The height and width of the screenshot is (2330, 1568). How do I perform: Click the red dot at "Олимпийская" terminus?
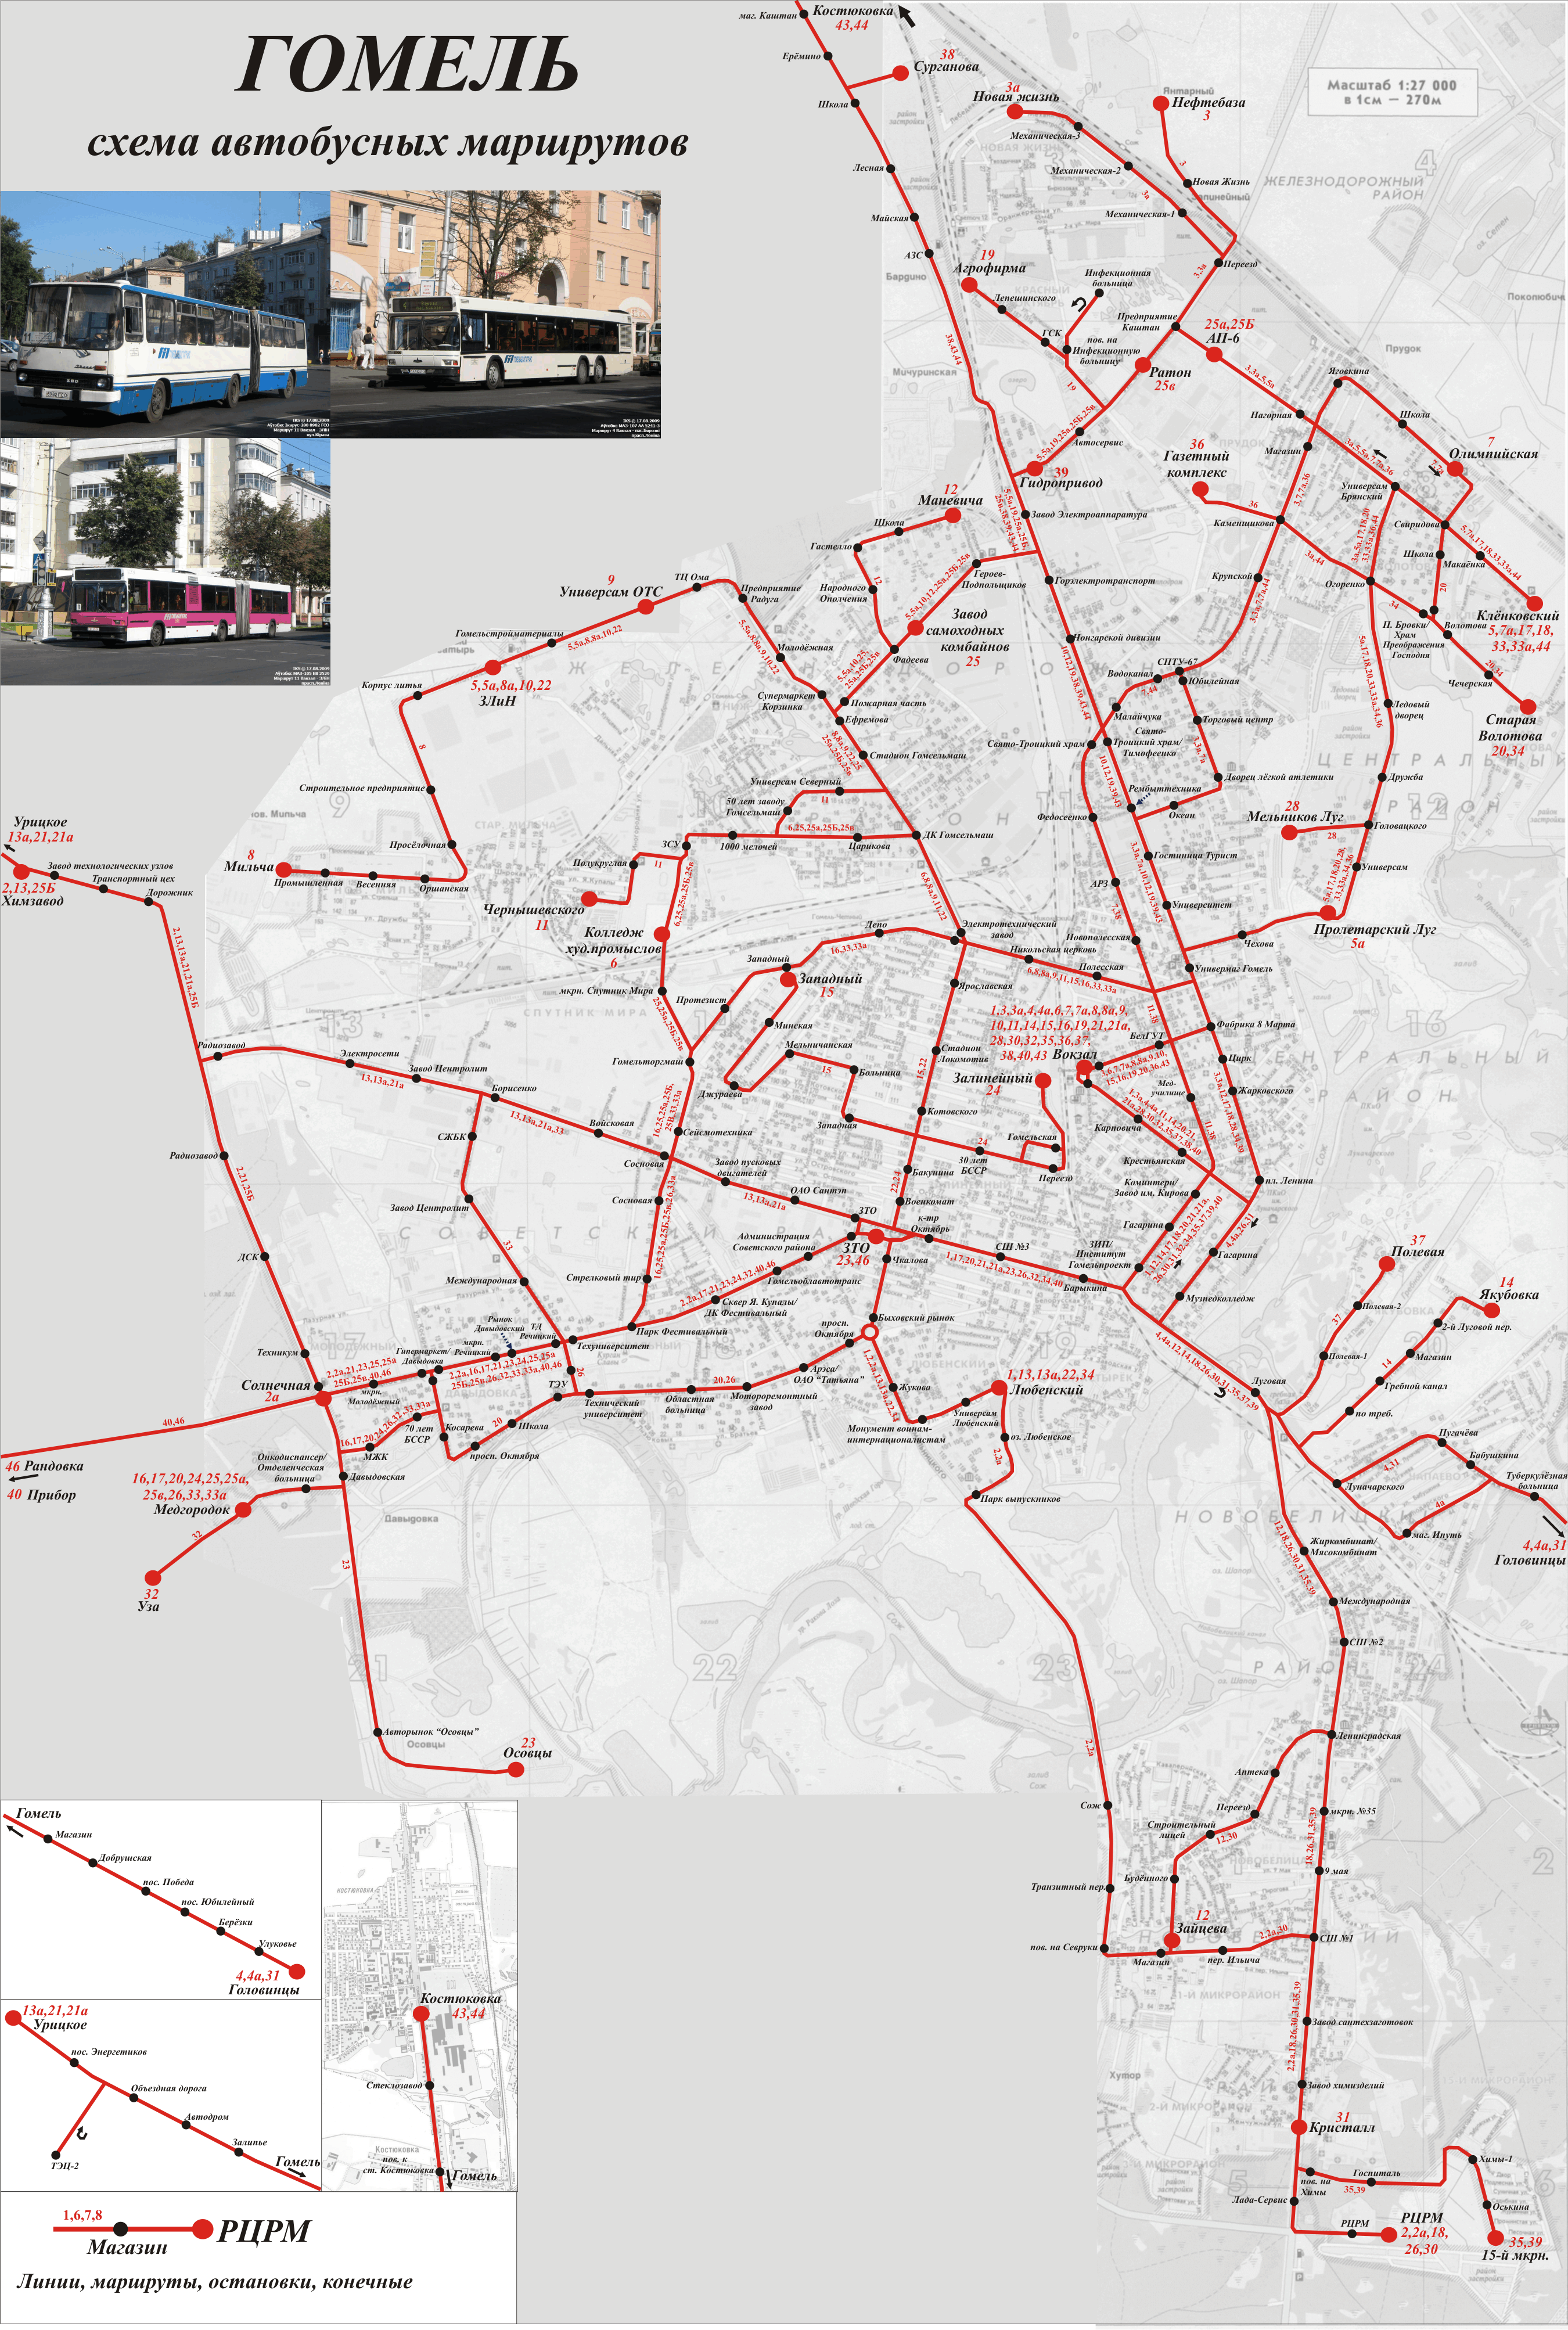tap(1455, 469)
